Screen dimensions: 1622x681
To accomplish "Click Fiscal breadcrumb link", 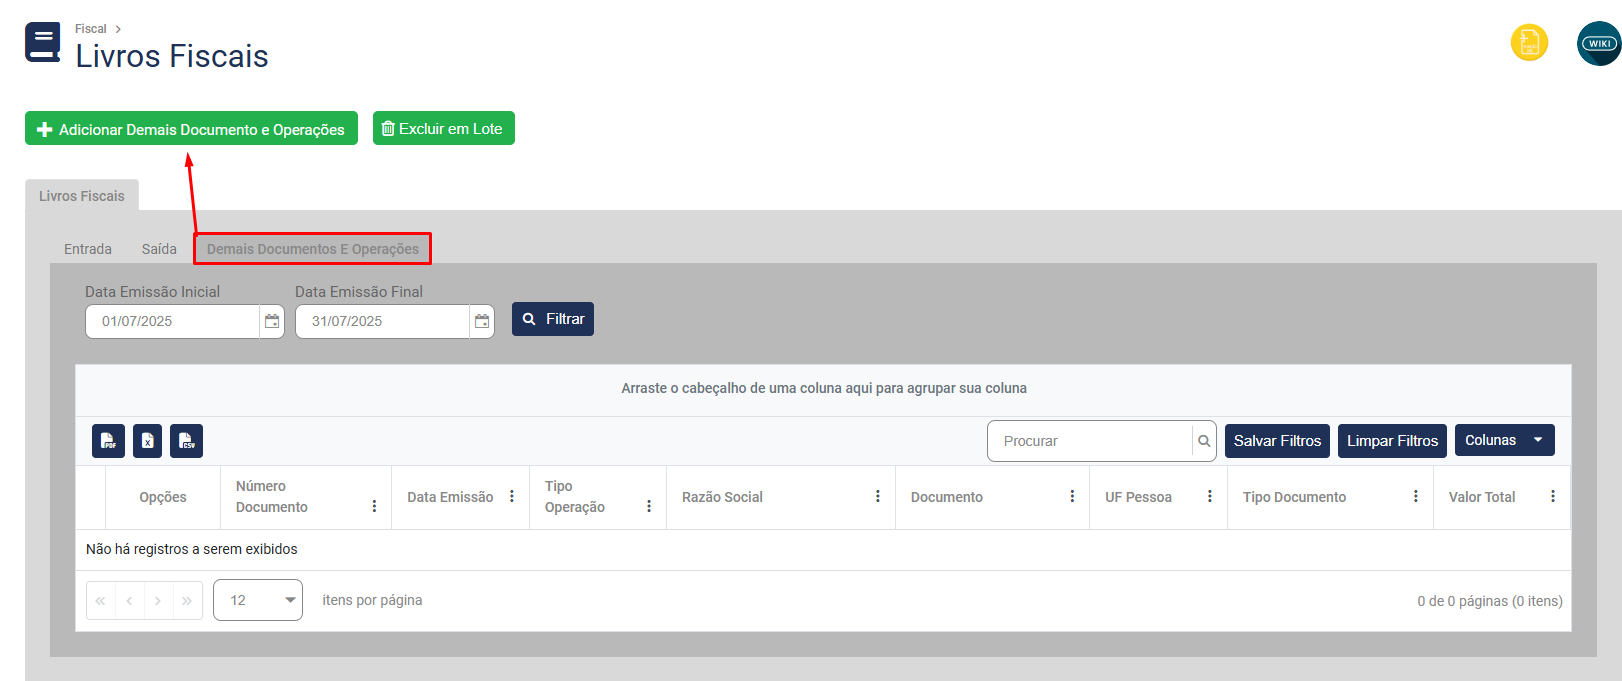I will click(90, 29).
